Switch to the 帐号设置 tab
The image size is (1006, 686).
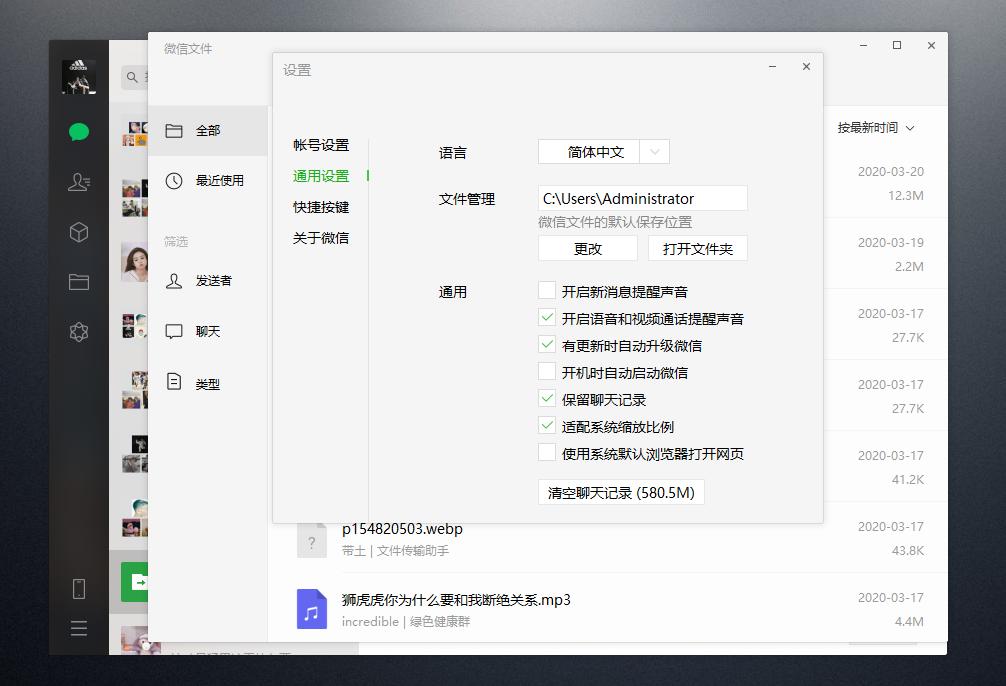323,144
